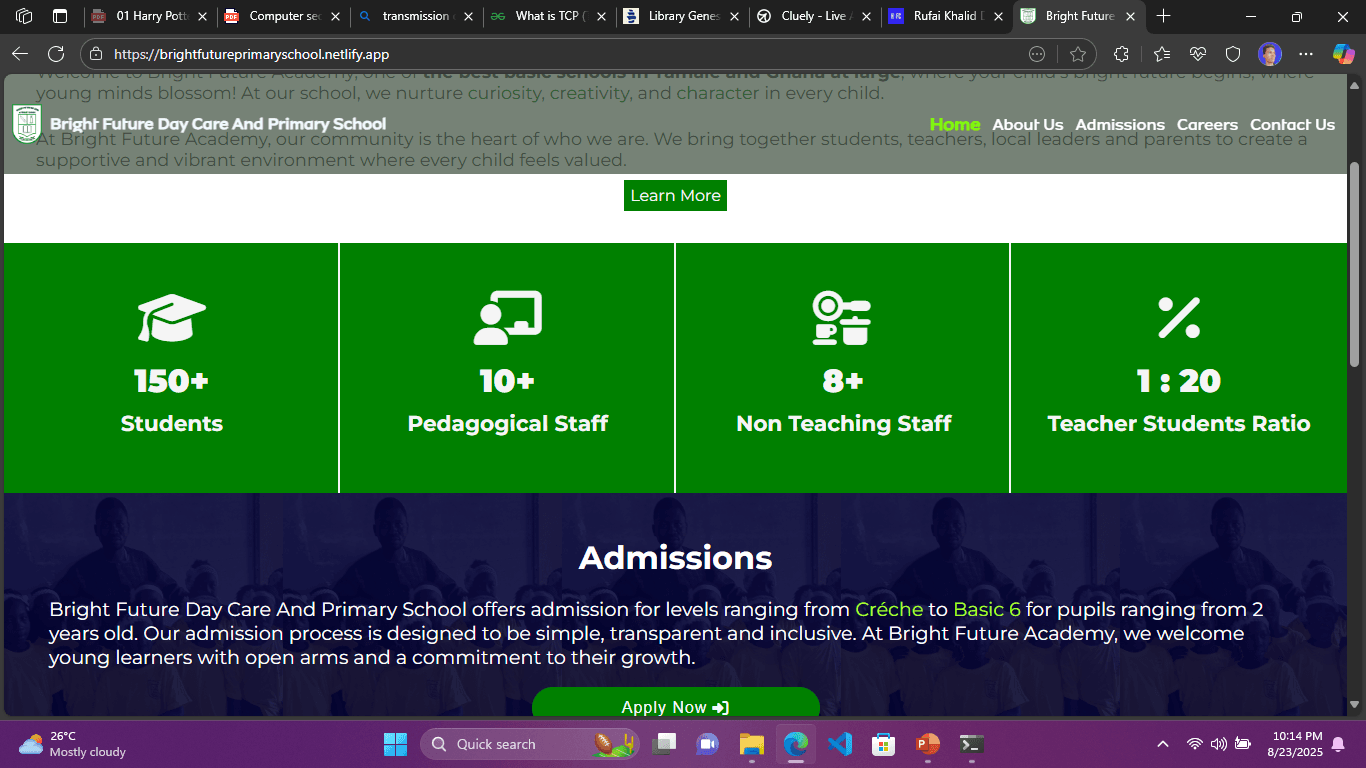Open the Windows Start menu

(x=394, y=744)
